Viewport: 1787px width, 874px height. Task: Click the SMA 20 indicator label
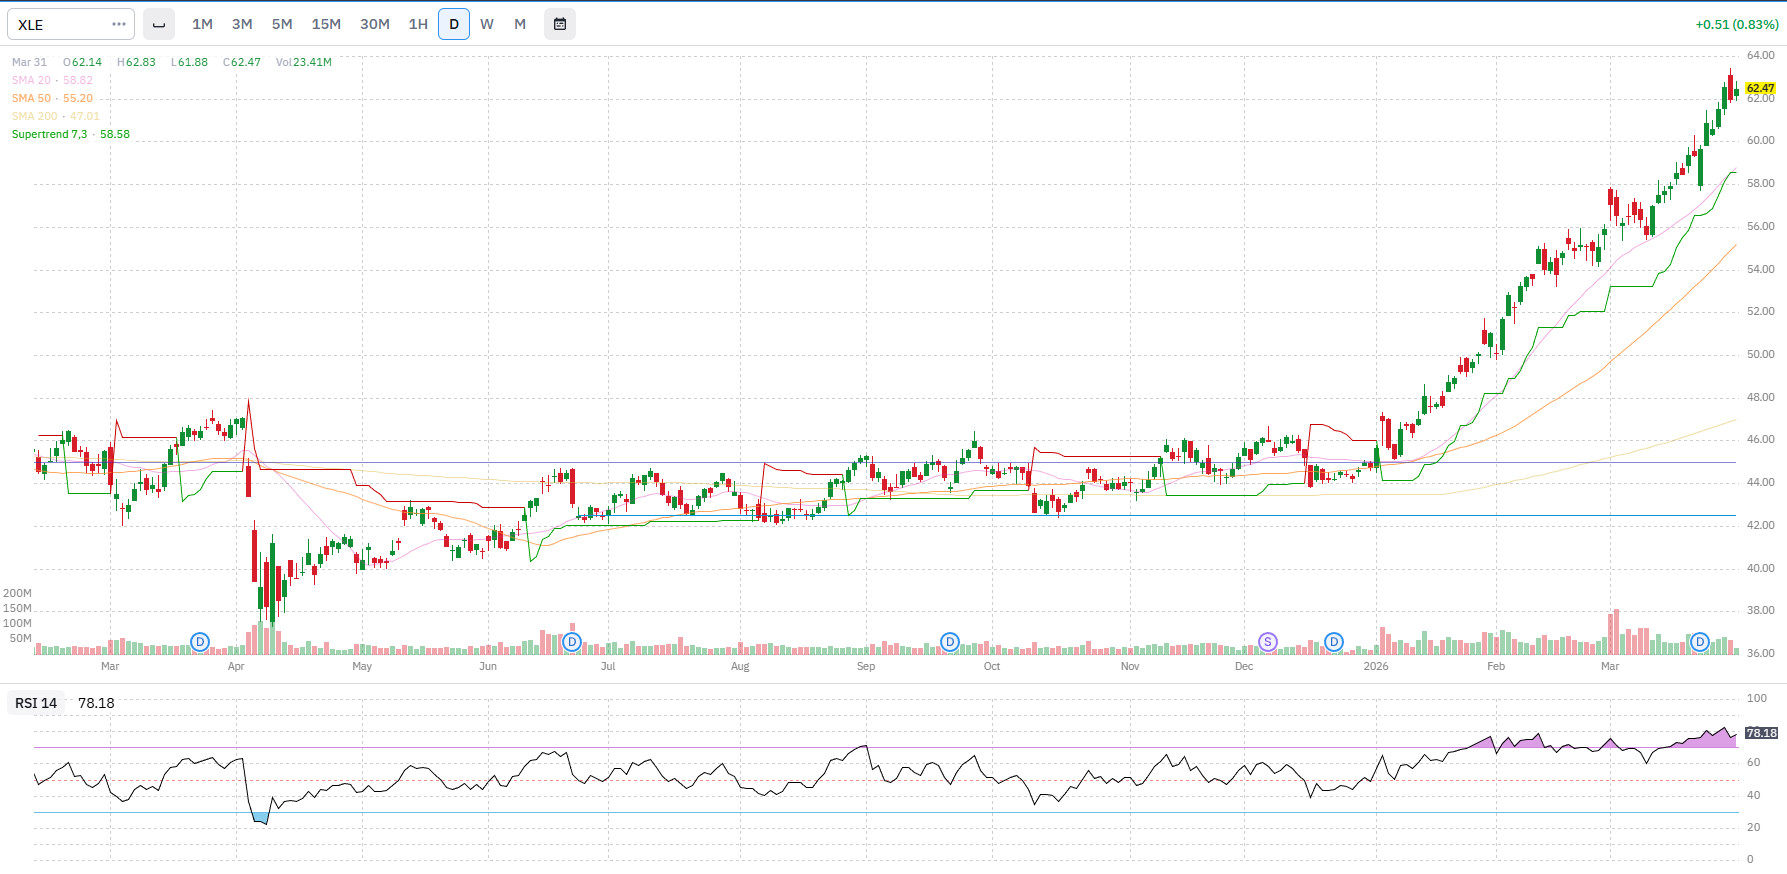tap(31, 80)
